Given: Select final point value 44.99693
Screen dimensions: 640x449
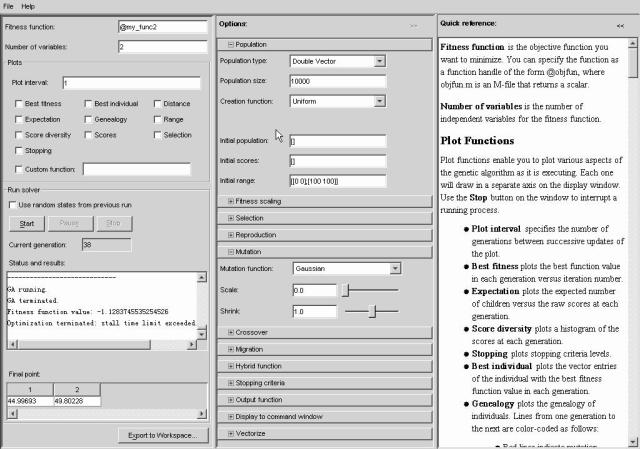Looking at the screenshot, I should tap(30, 401).
